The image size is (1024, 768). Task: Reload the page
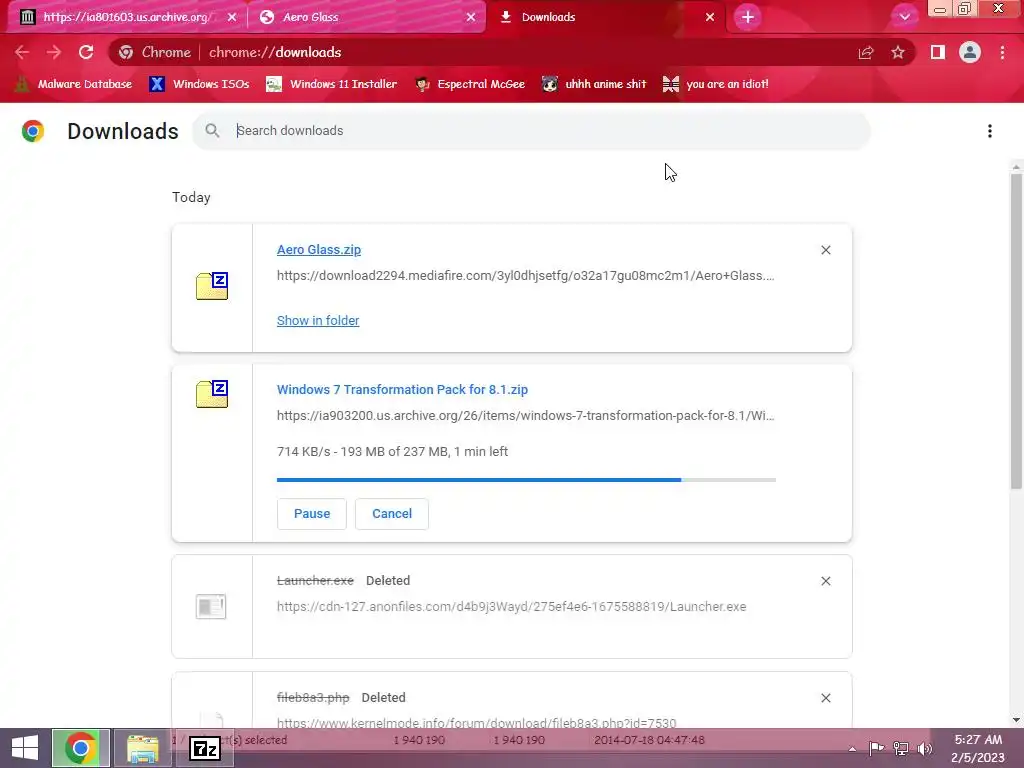(x=86, y=52)
